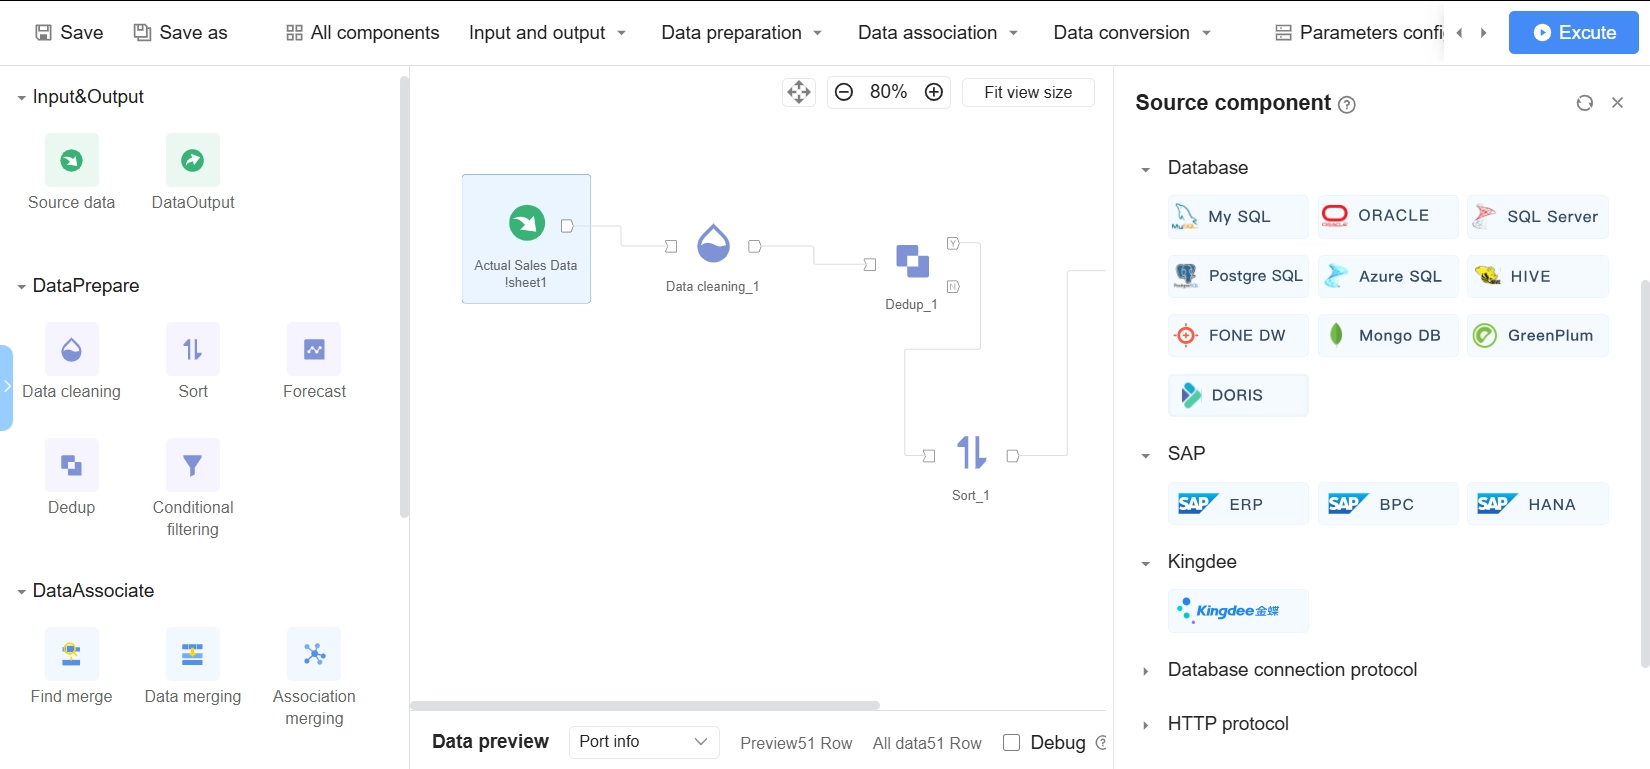
Task: Open the Data association menu
Action: [938, 33]
